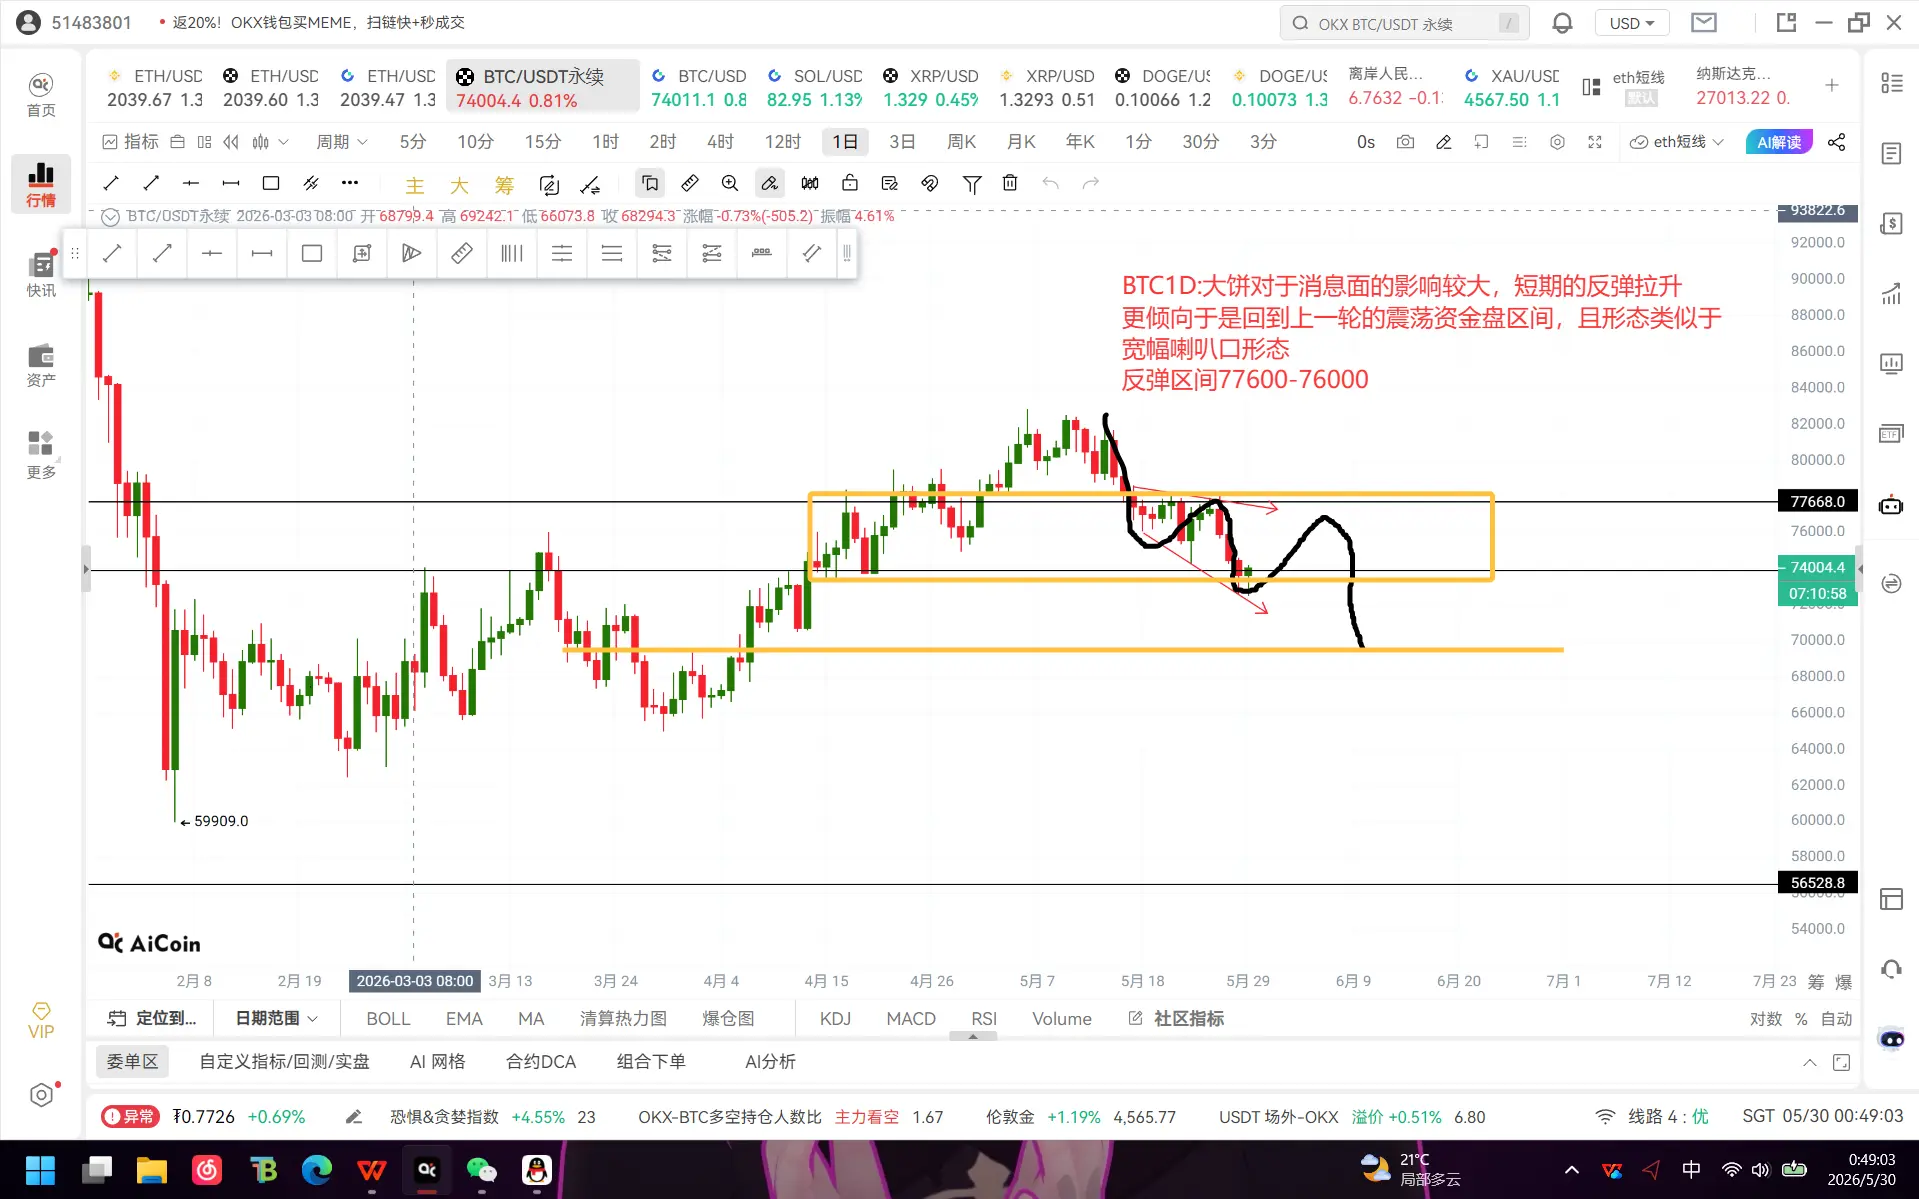Click the eraser tool in drawing toolbar
The width and height of the screenshot is (1919, 1199).
pos(770,183)
